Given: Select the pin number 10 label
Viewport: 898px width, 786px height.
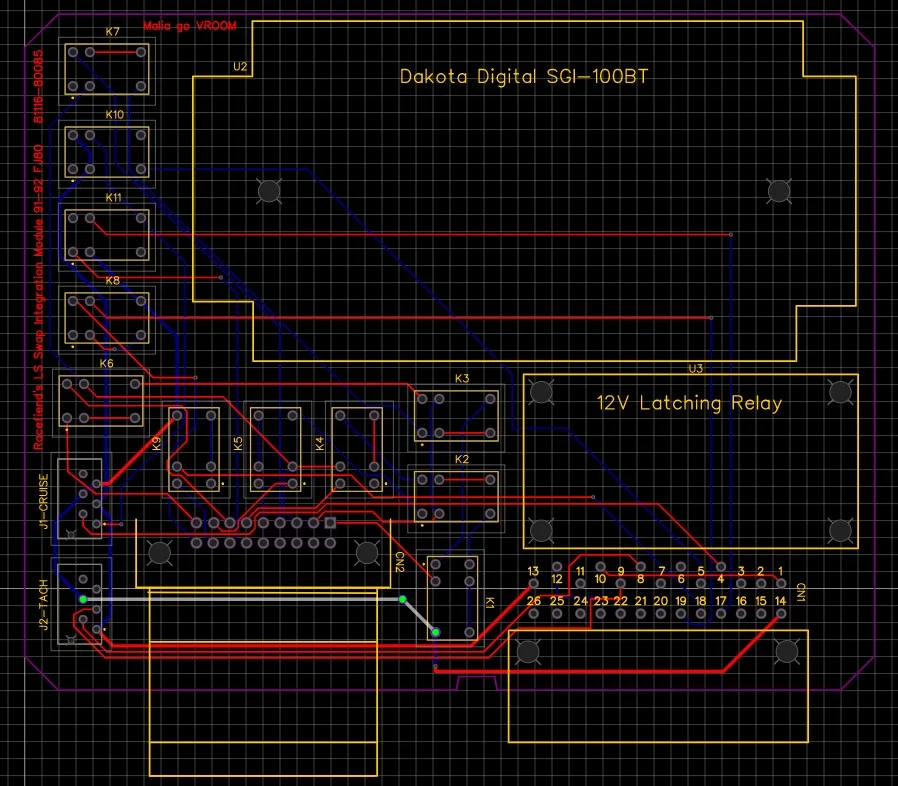Looking at the screenshot, I should pyautogui.click(x=600, y=579).
